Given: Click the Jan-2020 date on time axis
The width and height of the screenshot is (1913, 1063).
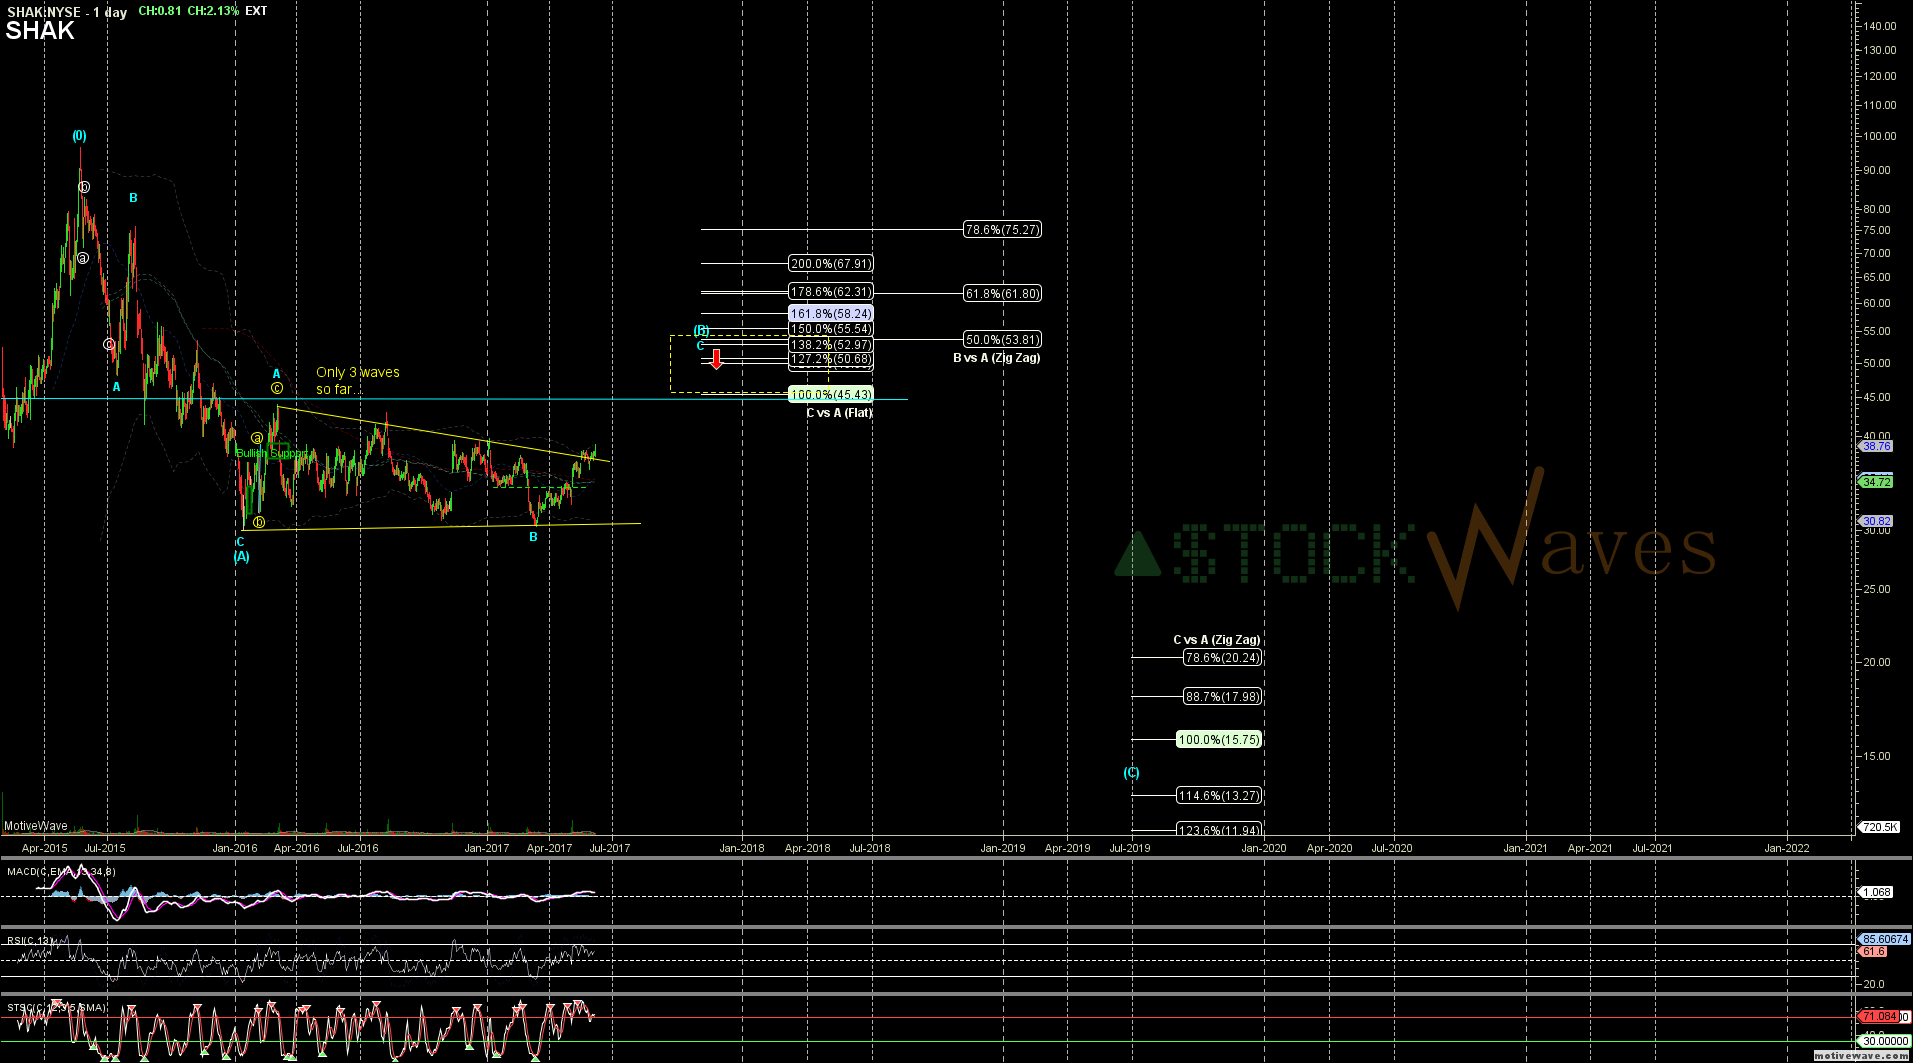Looking at the screenshot, I should tap(1264, 848).
